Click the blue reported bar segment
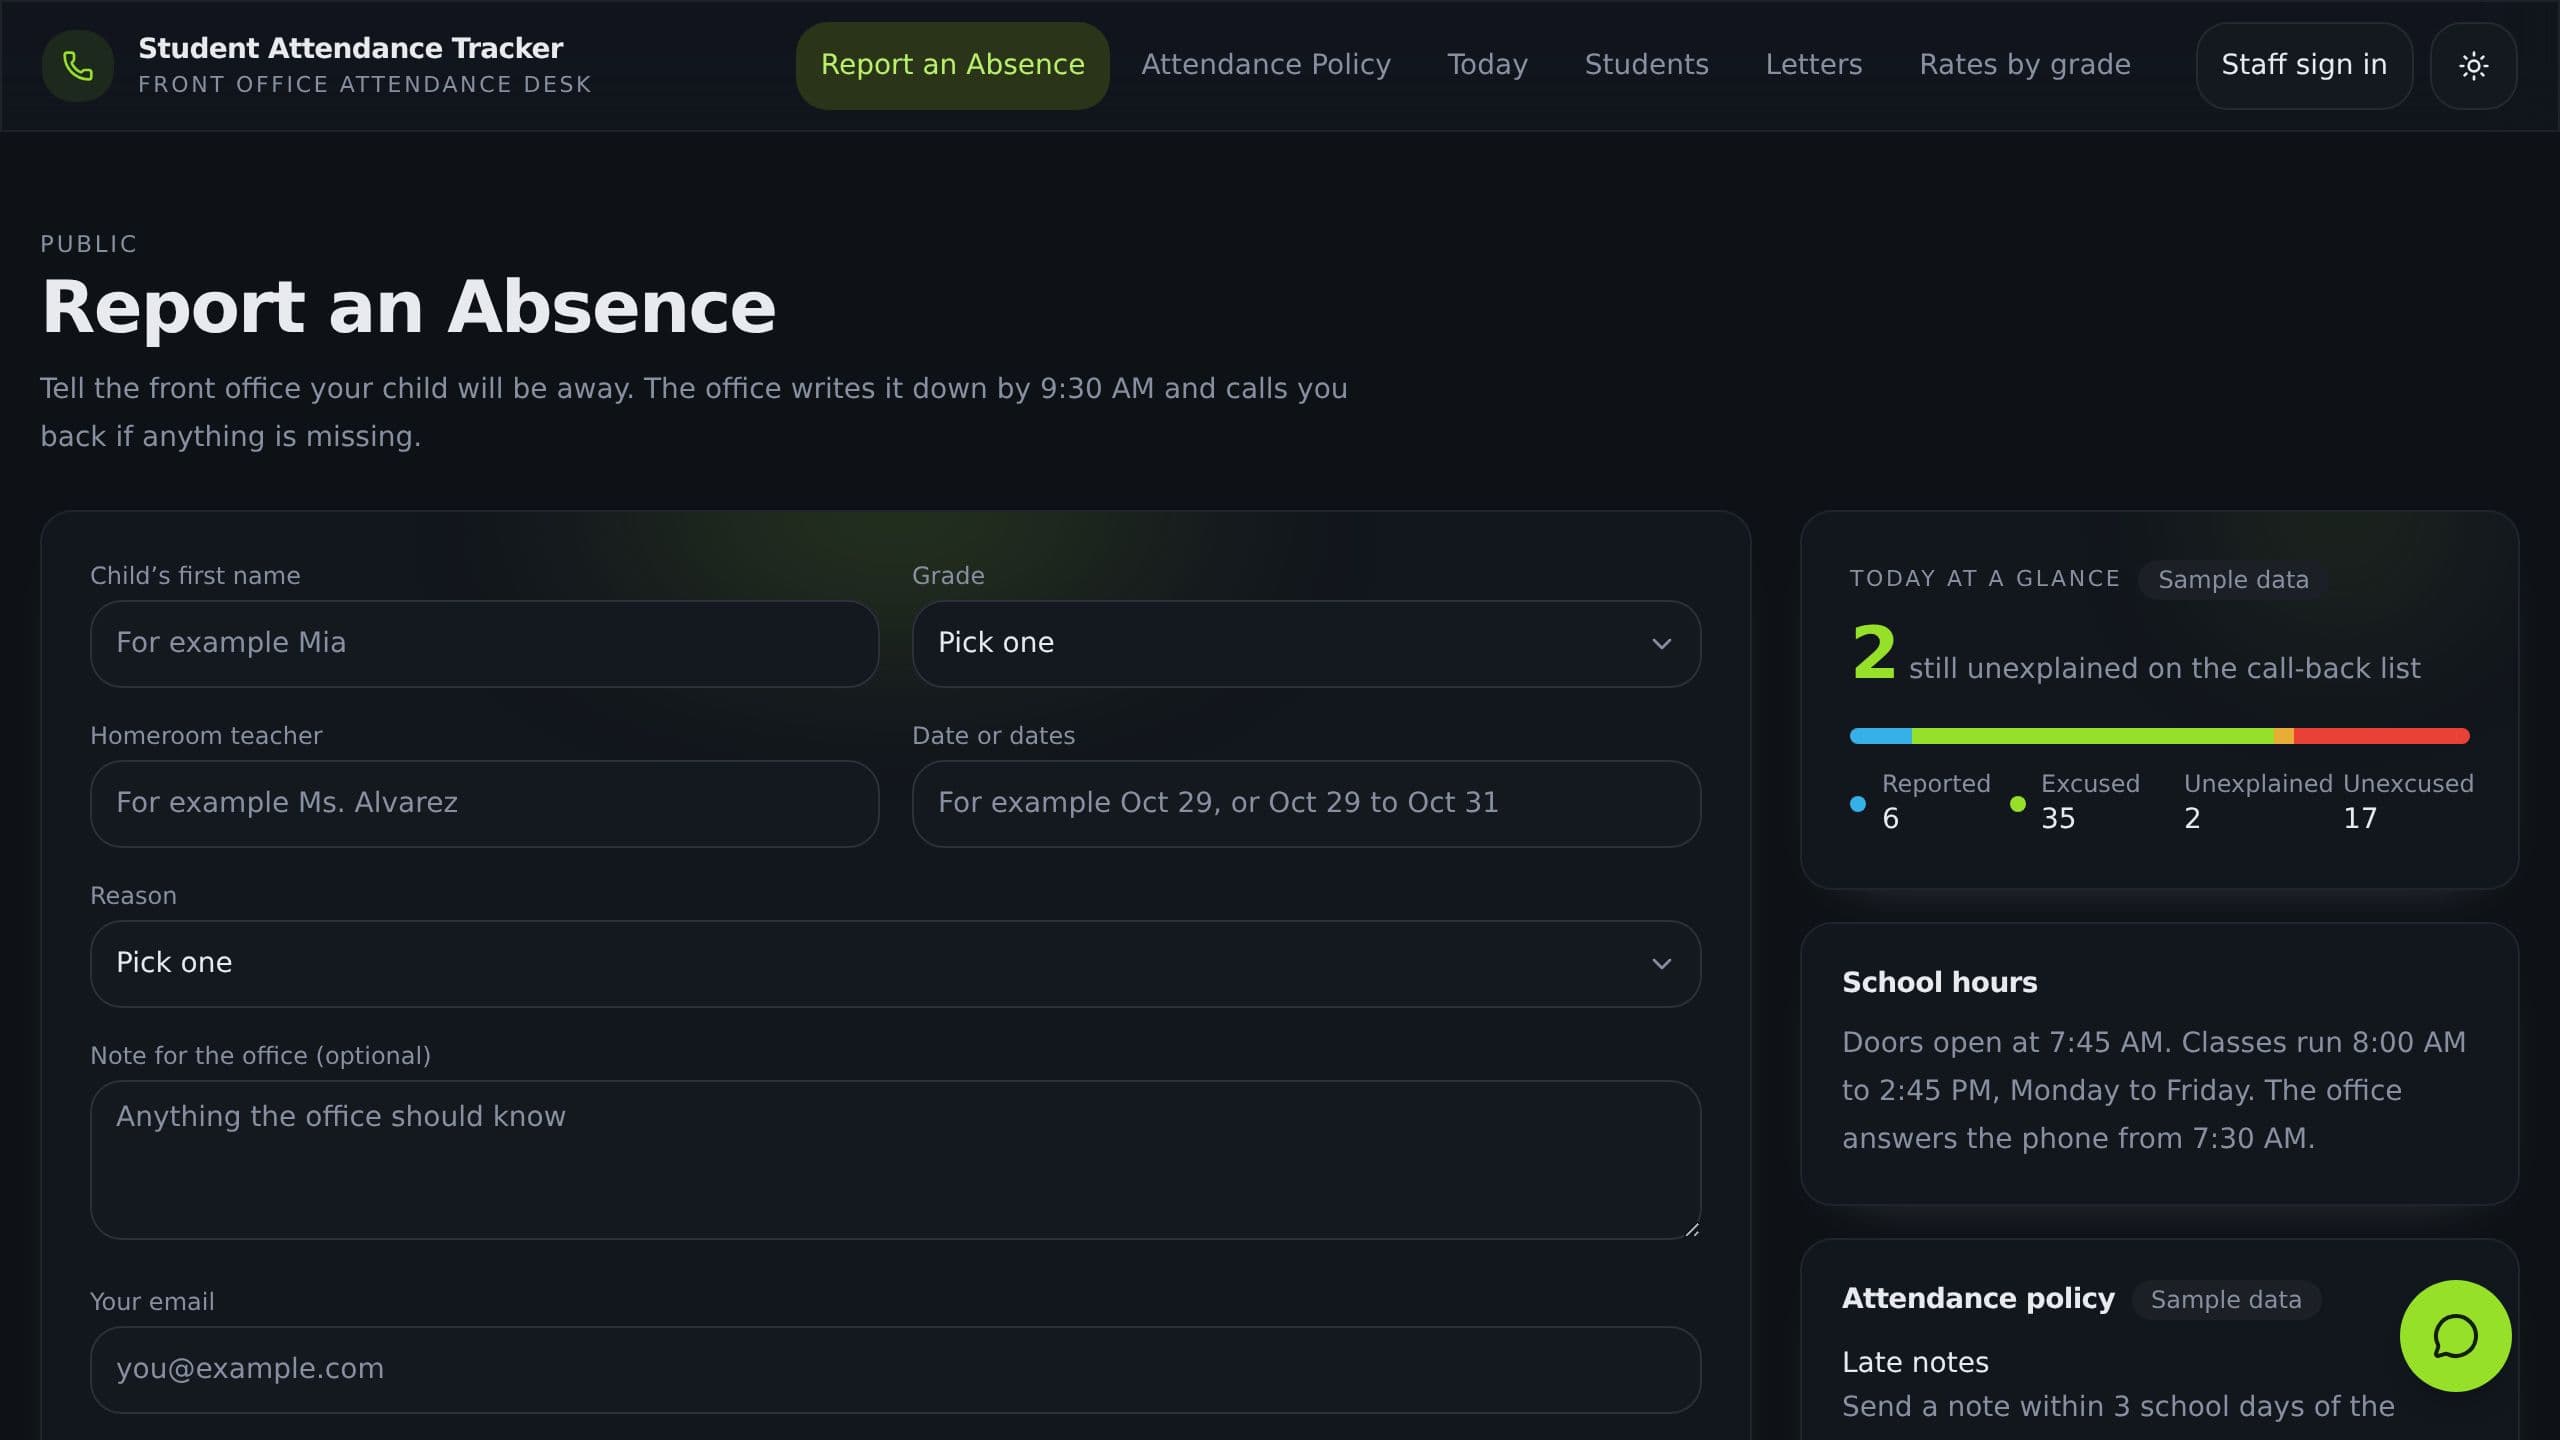The height and width of the screenshot is (1440, 2560). click(x=1881, y=736)
